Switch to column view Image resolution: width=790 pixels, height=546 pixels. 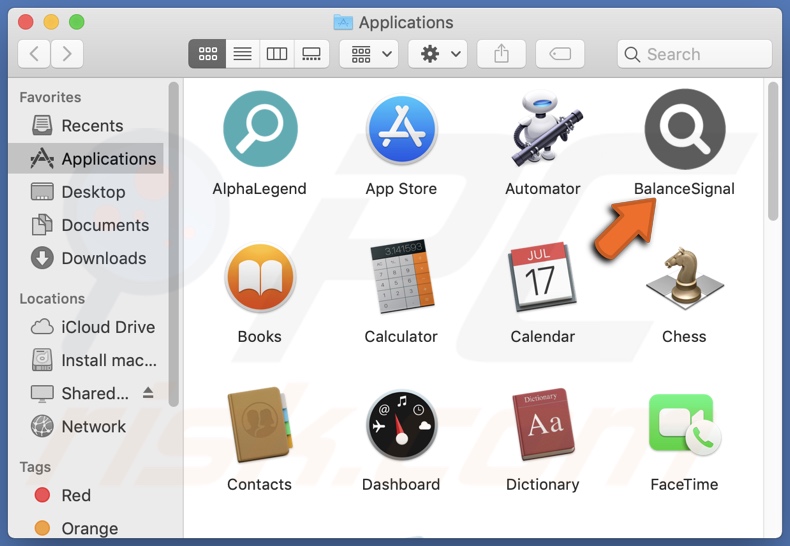pos(277,54)
